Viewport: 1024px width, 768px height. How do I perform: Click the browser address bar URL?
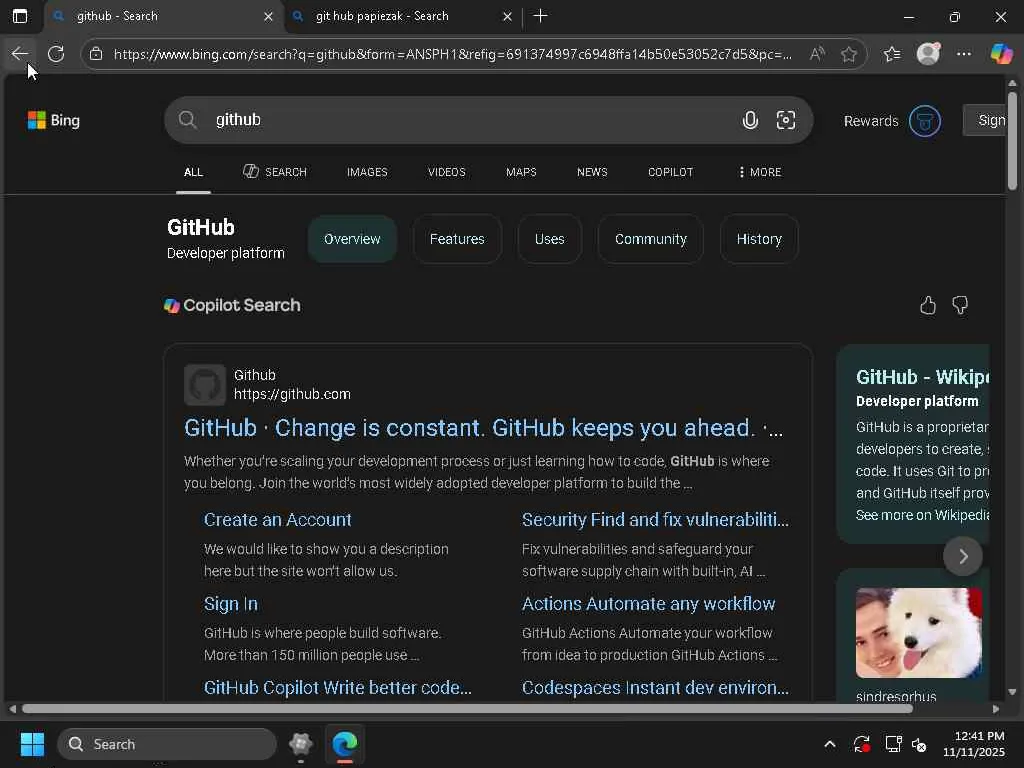coord(452,54)
